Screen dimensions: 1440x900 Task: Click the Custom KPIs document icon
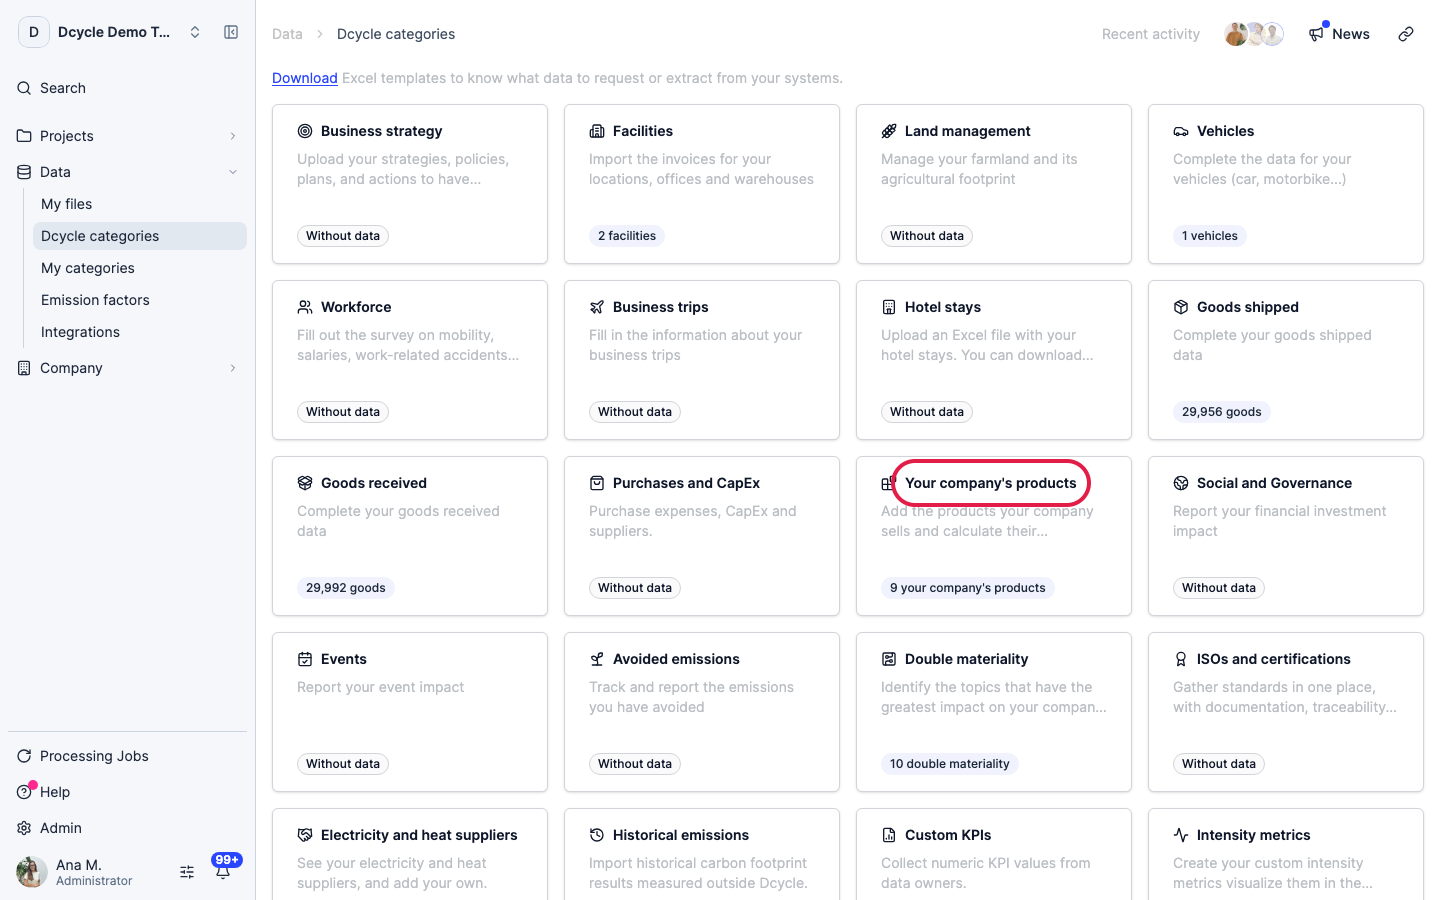point(889,835)
